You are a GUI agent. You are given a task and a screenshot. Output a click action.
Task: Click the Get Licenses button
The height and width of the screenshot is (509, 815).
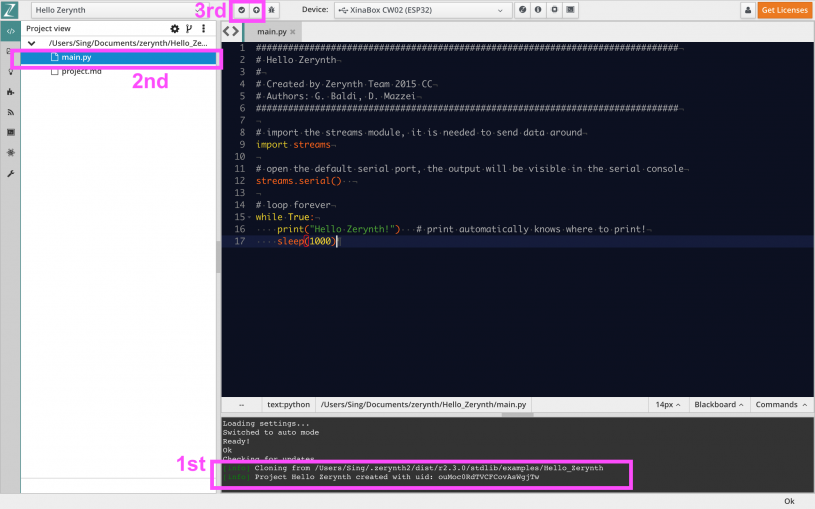(784, 10)
